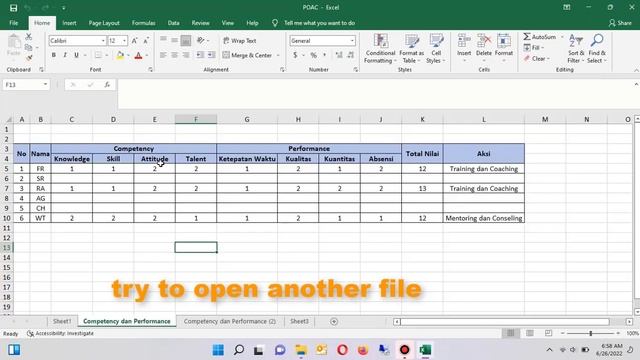Open Conditional Formatting
Screen dimensions: 640x360
pos(380,49)
